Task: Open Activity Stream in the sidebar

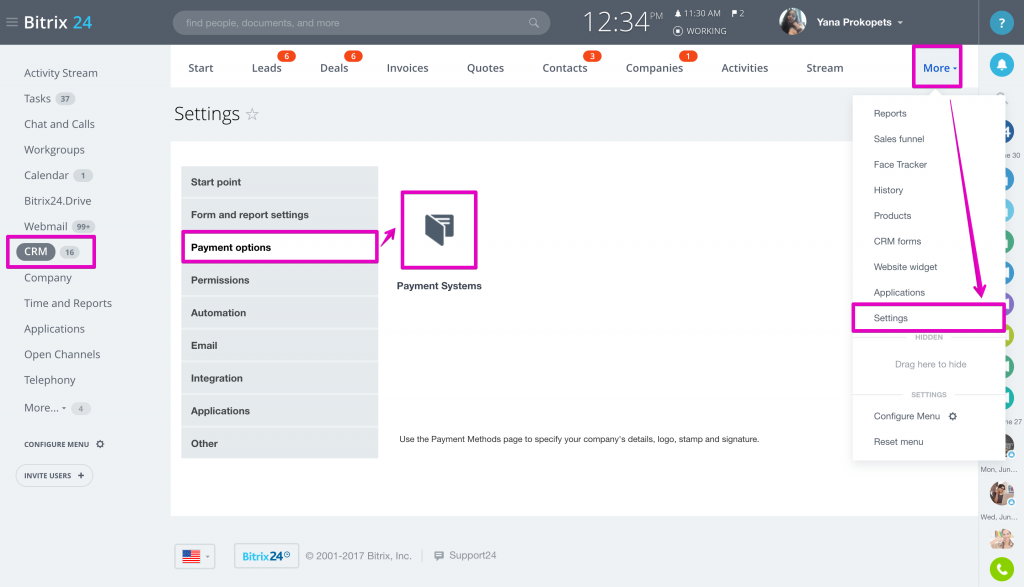Action: coord(61,73)
